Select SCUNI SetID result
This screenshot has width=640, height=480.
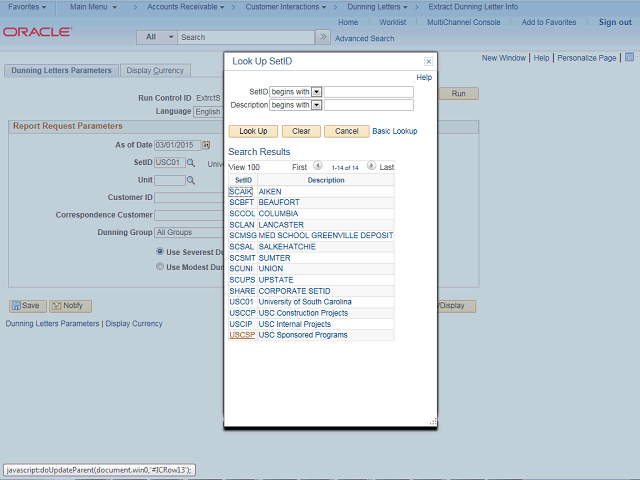click(241, 269)
